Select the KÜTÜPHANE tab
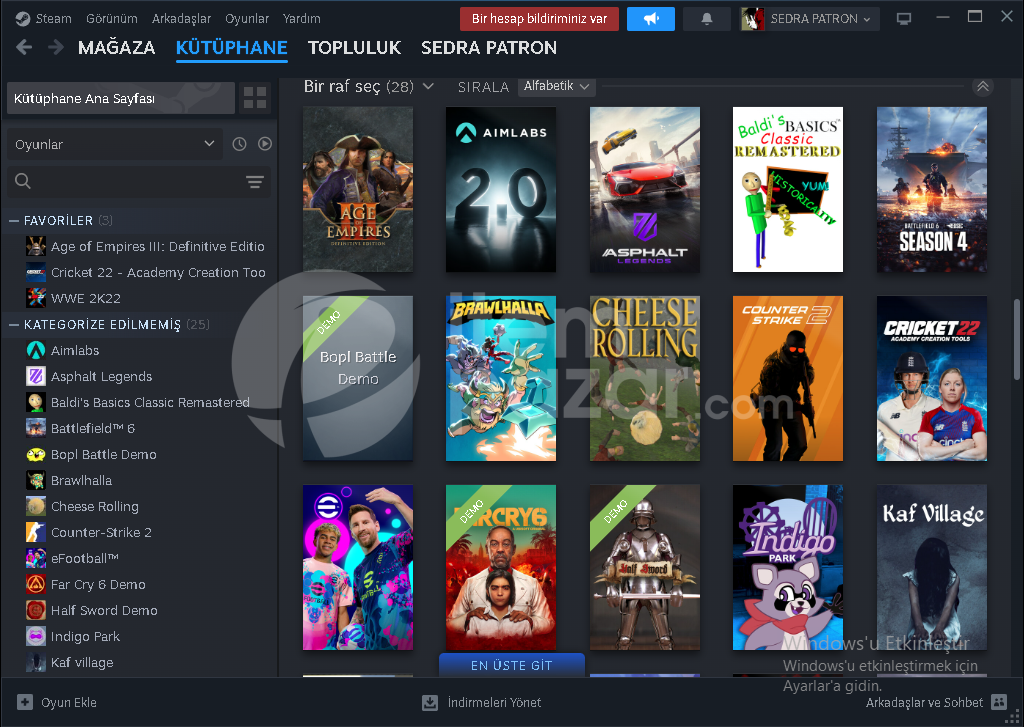 pyautogui.click(x=232, y=48)
